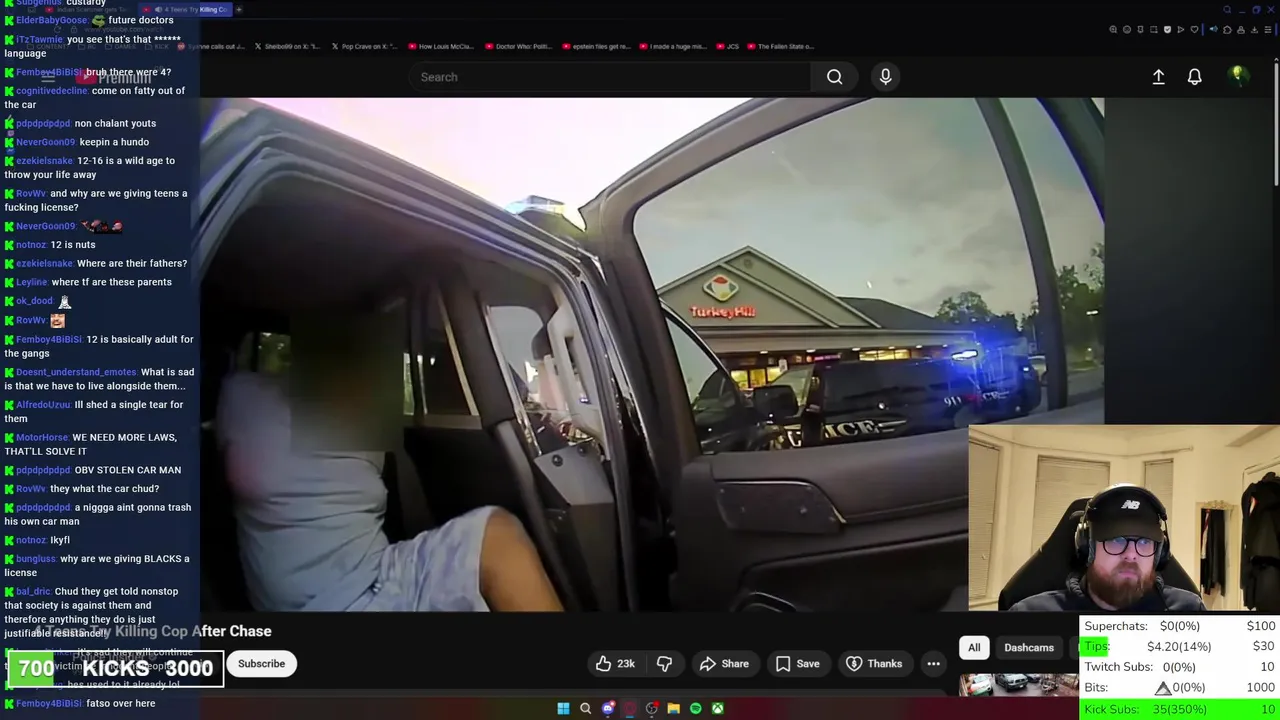Click the browser window search icon top right
This screenshot has width=1280, height=720.
pos(1227,9)
